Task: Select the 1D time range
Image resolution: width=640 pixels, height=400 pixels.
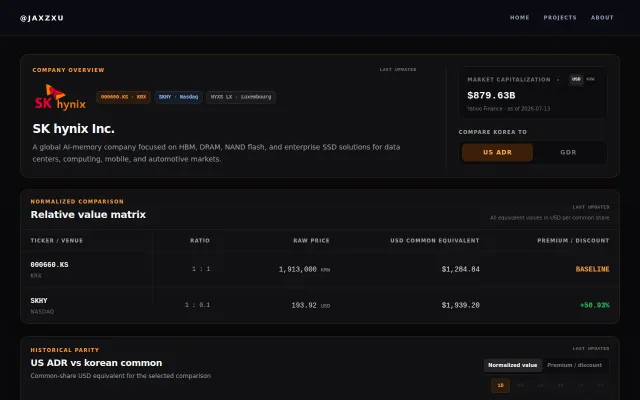Action: pos(500,385)
